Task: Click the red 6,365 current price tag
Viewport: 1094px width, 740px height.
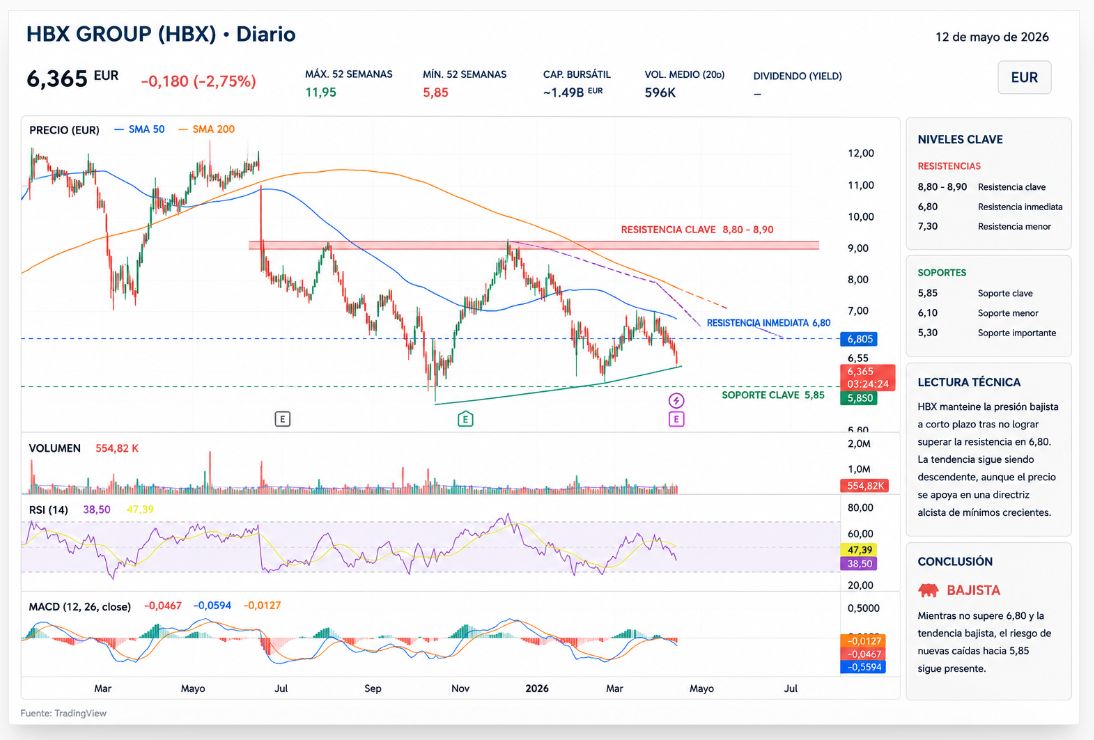Action: click(x=867, y=377)
